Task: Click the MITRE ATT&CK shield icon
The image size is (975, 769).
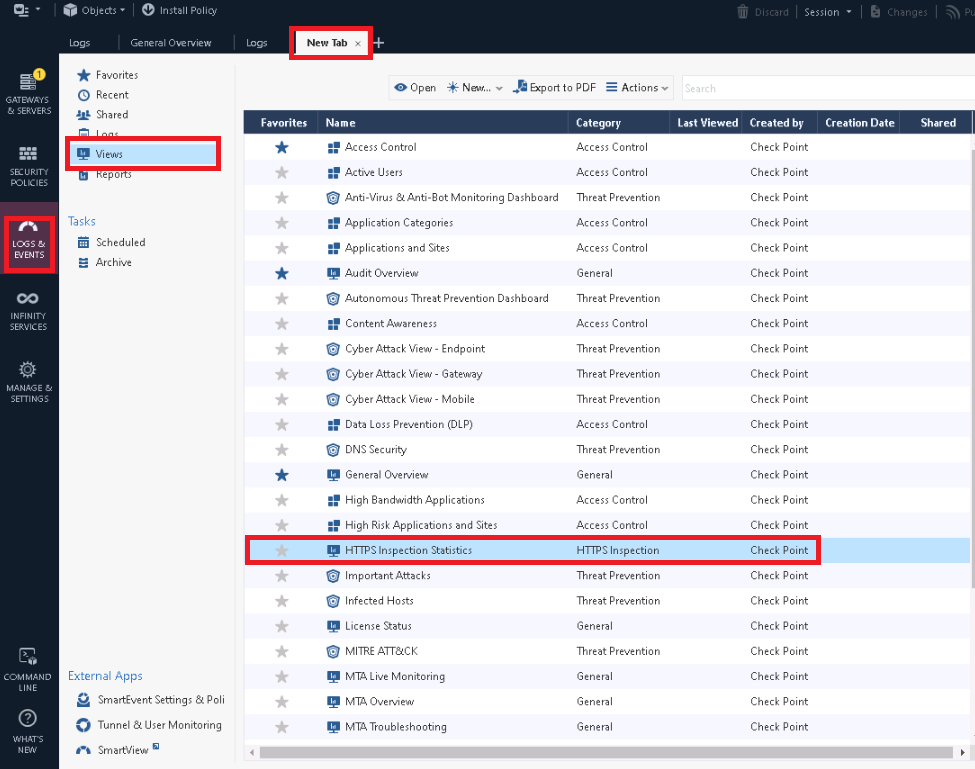Action: pos(333,652)
